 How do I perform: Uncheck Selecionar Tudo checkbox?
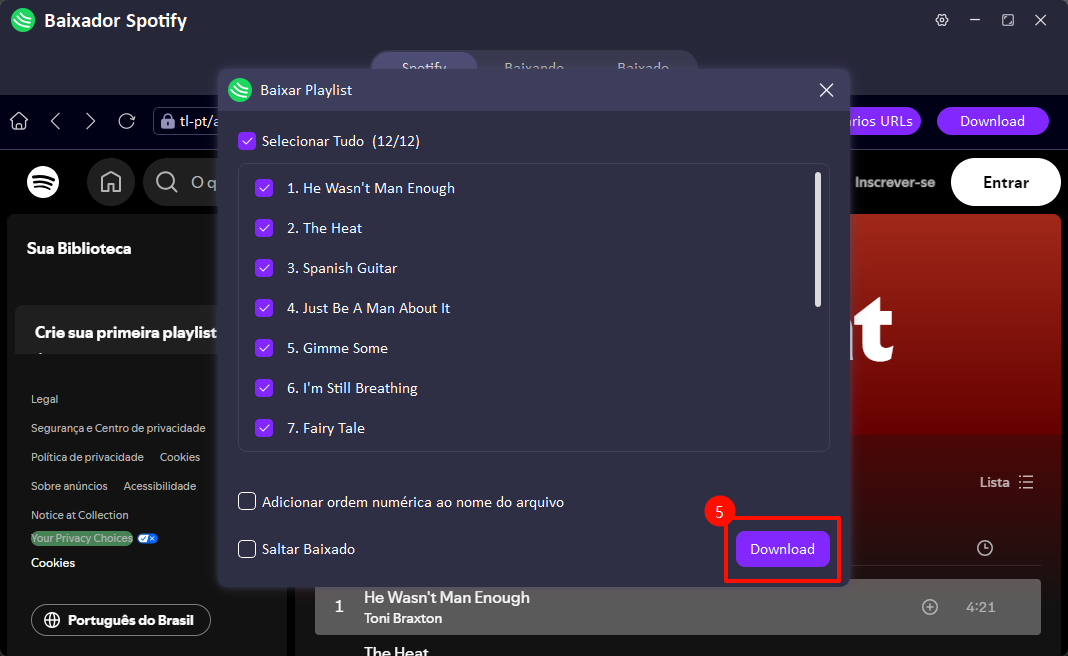pos(247,141)
